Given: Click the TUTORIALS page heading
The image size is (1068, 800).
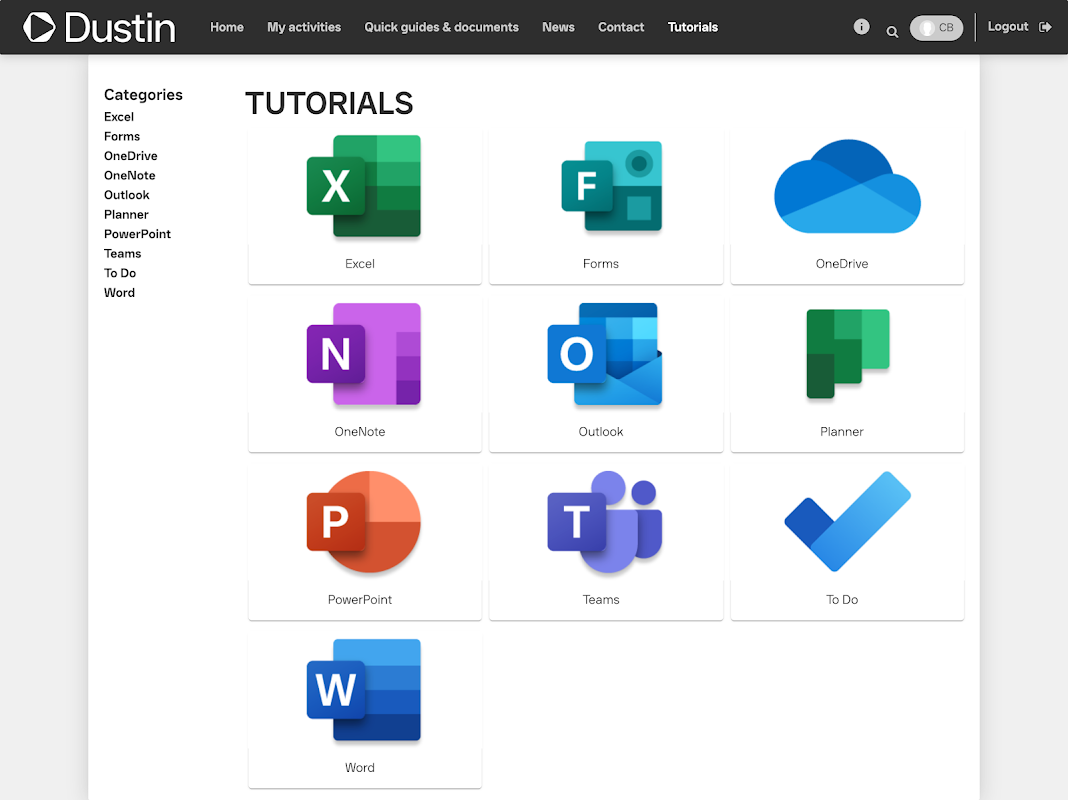Looking at the screenshot, I should (x=329, y=103).
